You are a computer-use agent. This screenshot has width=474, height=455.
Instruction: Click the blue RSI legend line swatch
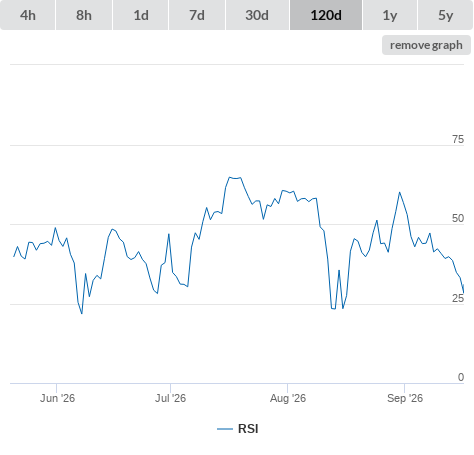[225, 429]
